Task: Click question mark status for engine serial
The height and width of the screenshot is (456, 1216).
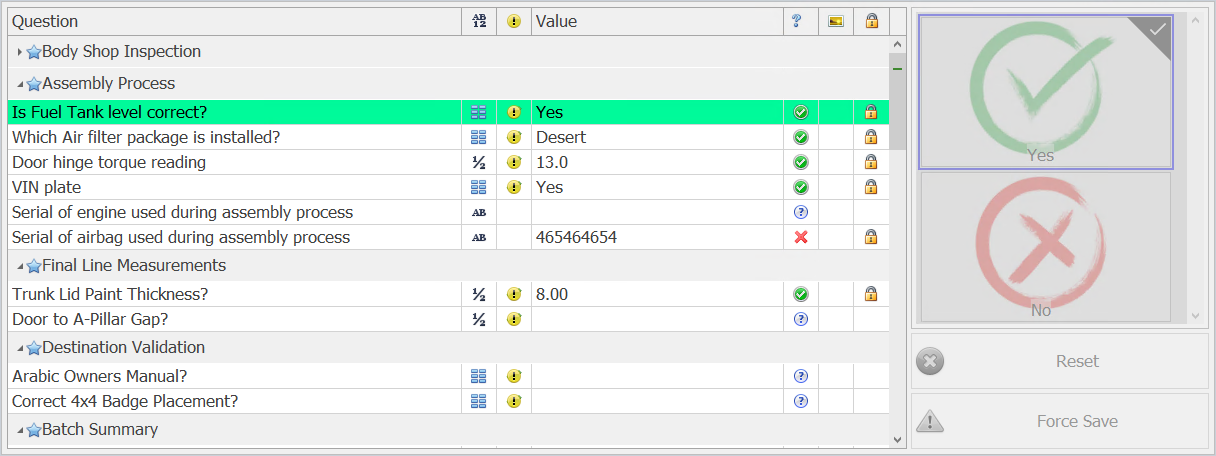Action: click(800, 212)
